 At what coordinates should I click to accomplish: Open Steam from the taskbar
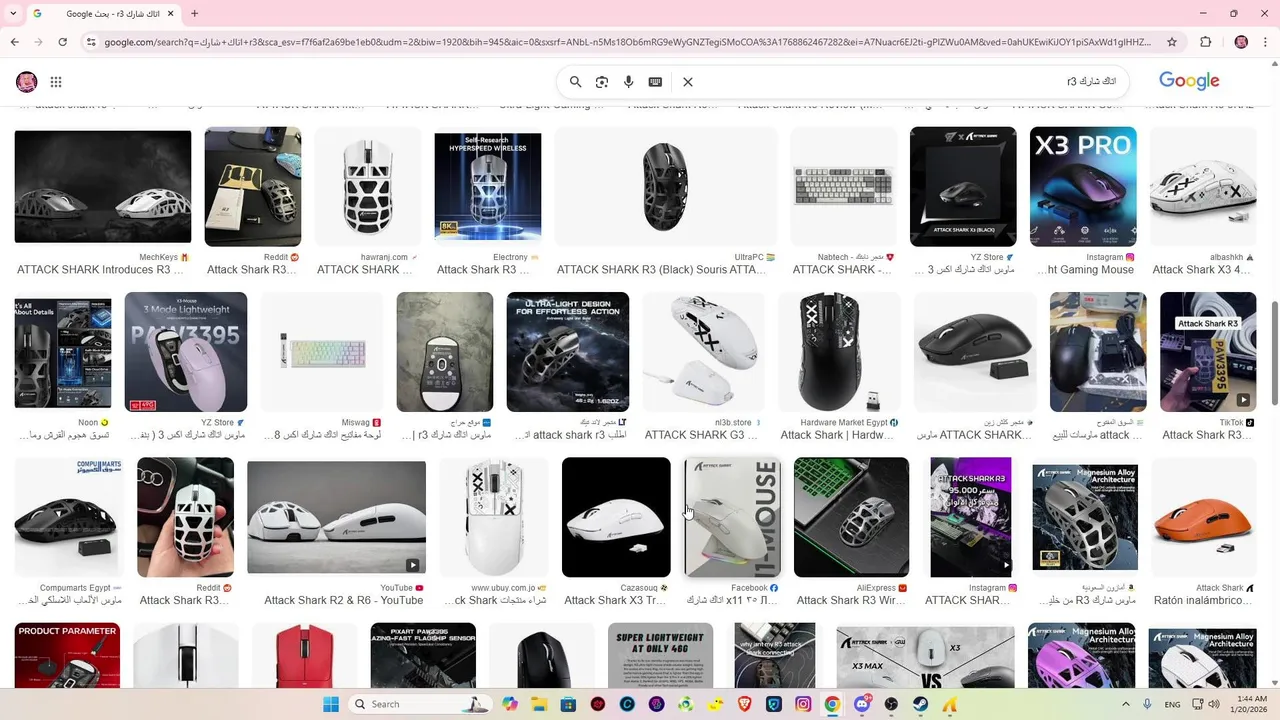click(x=920, y=704)
